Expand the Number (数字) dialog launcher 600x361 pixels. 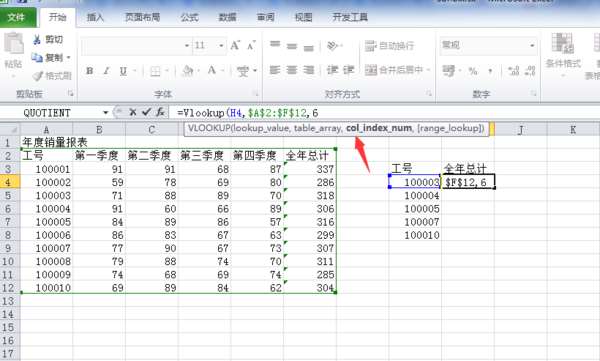533,93
